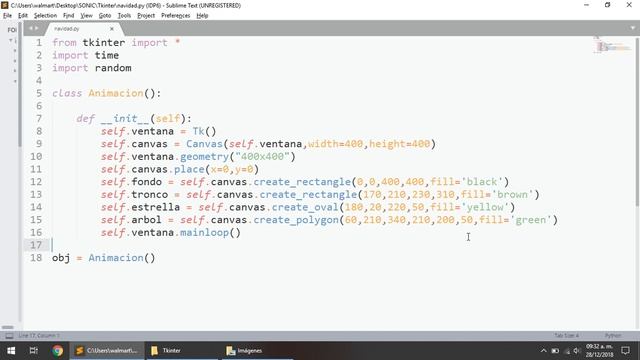The image size is (640, 360).
Task: Click 'Canvas' on line 9
Action: coord(204,144)
